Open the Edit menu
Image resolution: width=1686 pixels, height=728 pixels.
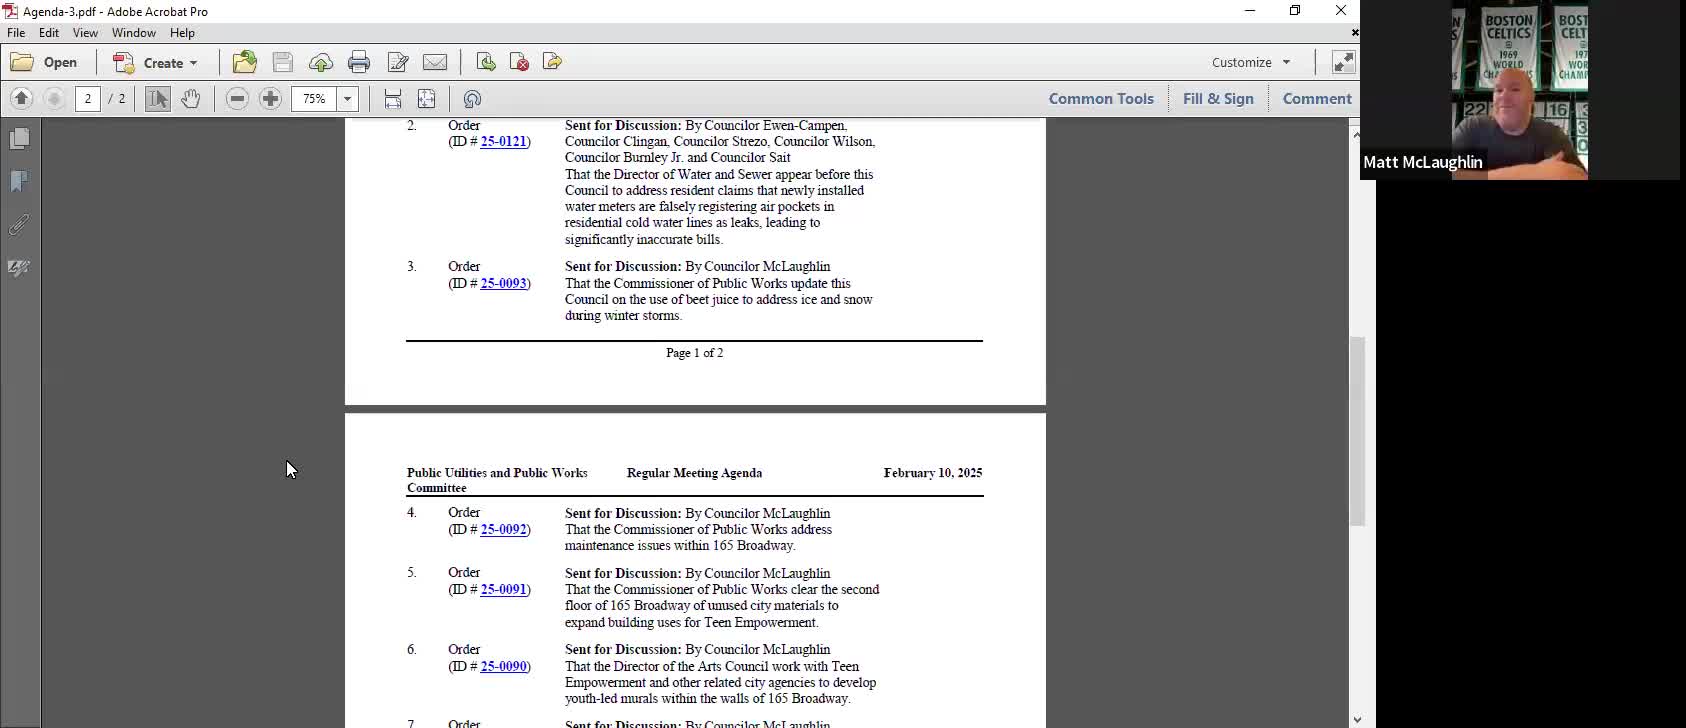(x=49, y=33)
